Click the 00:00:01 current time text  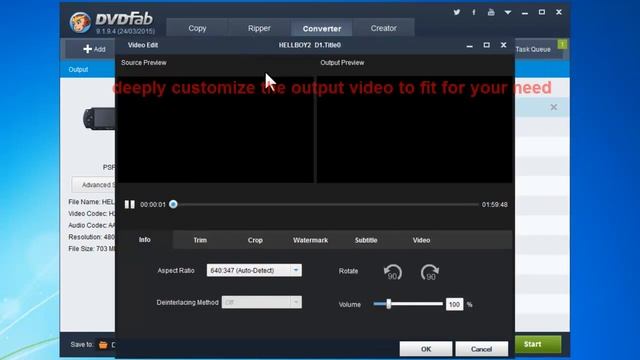click(x=153, y=204)
